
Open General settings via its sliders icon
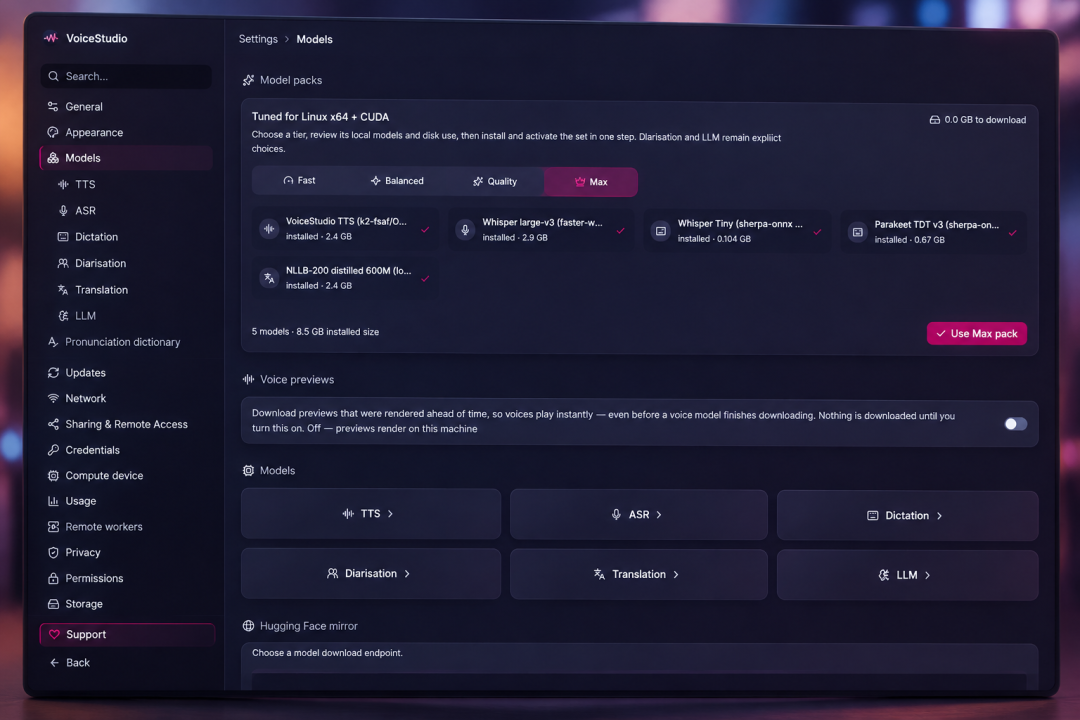(x=53, y=106)
